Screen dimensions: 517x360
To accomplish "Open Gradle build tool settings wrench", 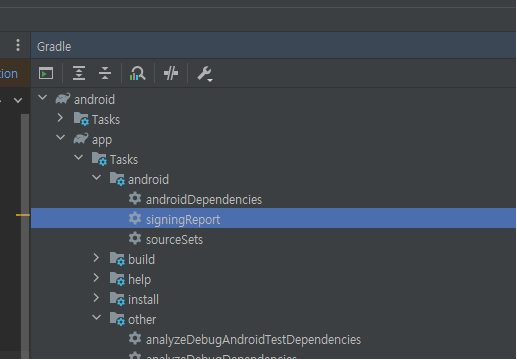I will [x=204, y=74].
